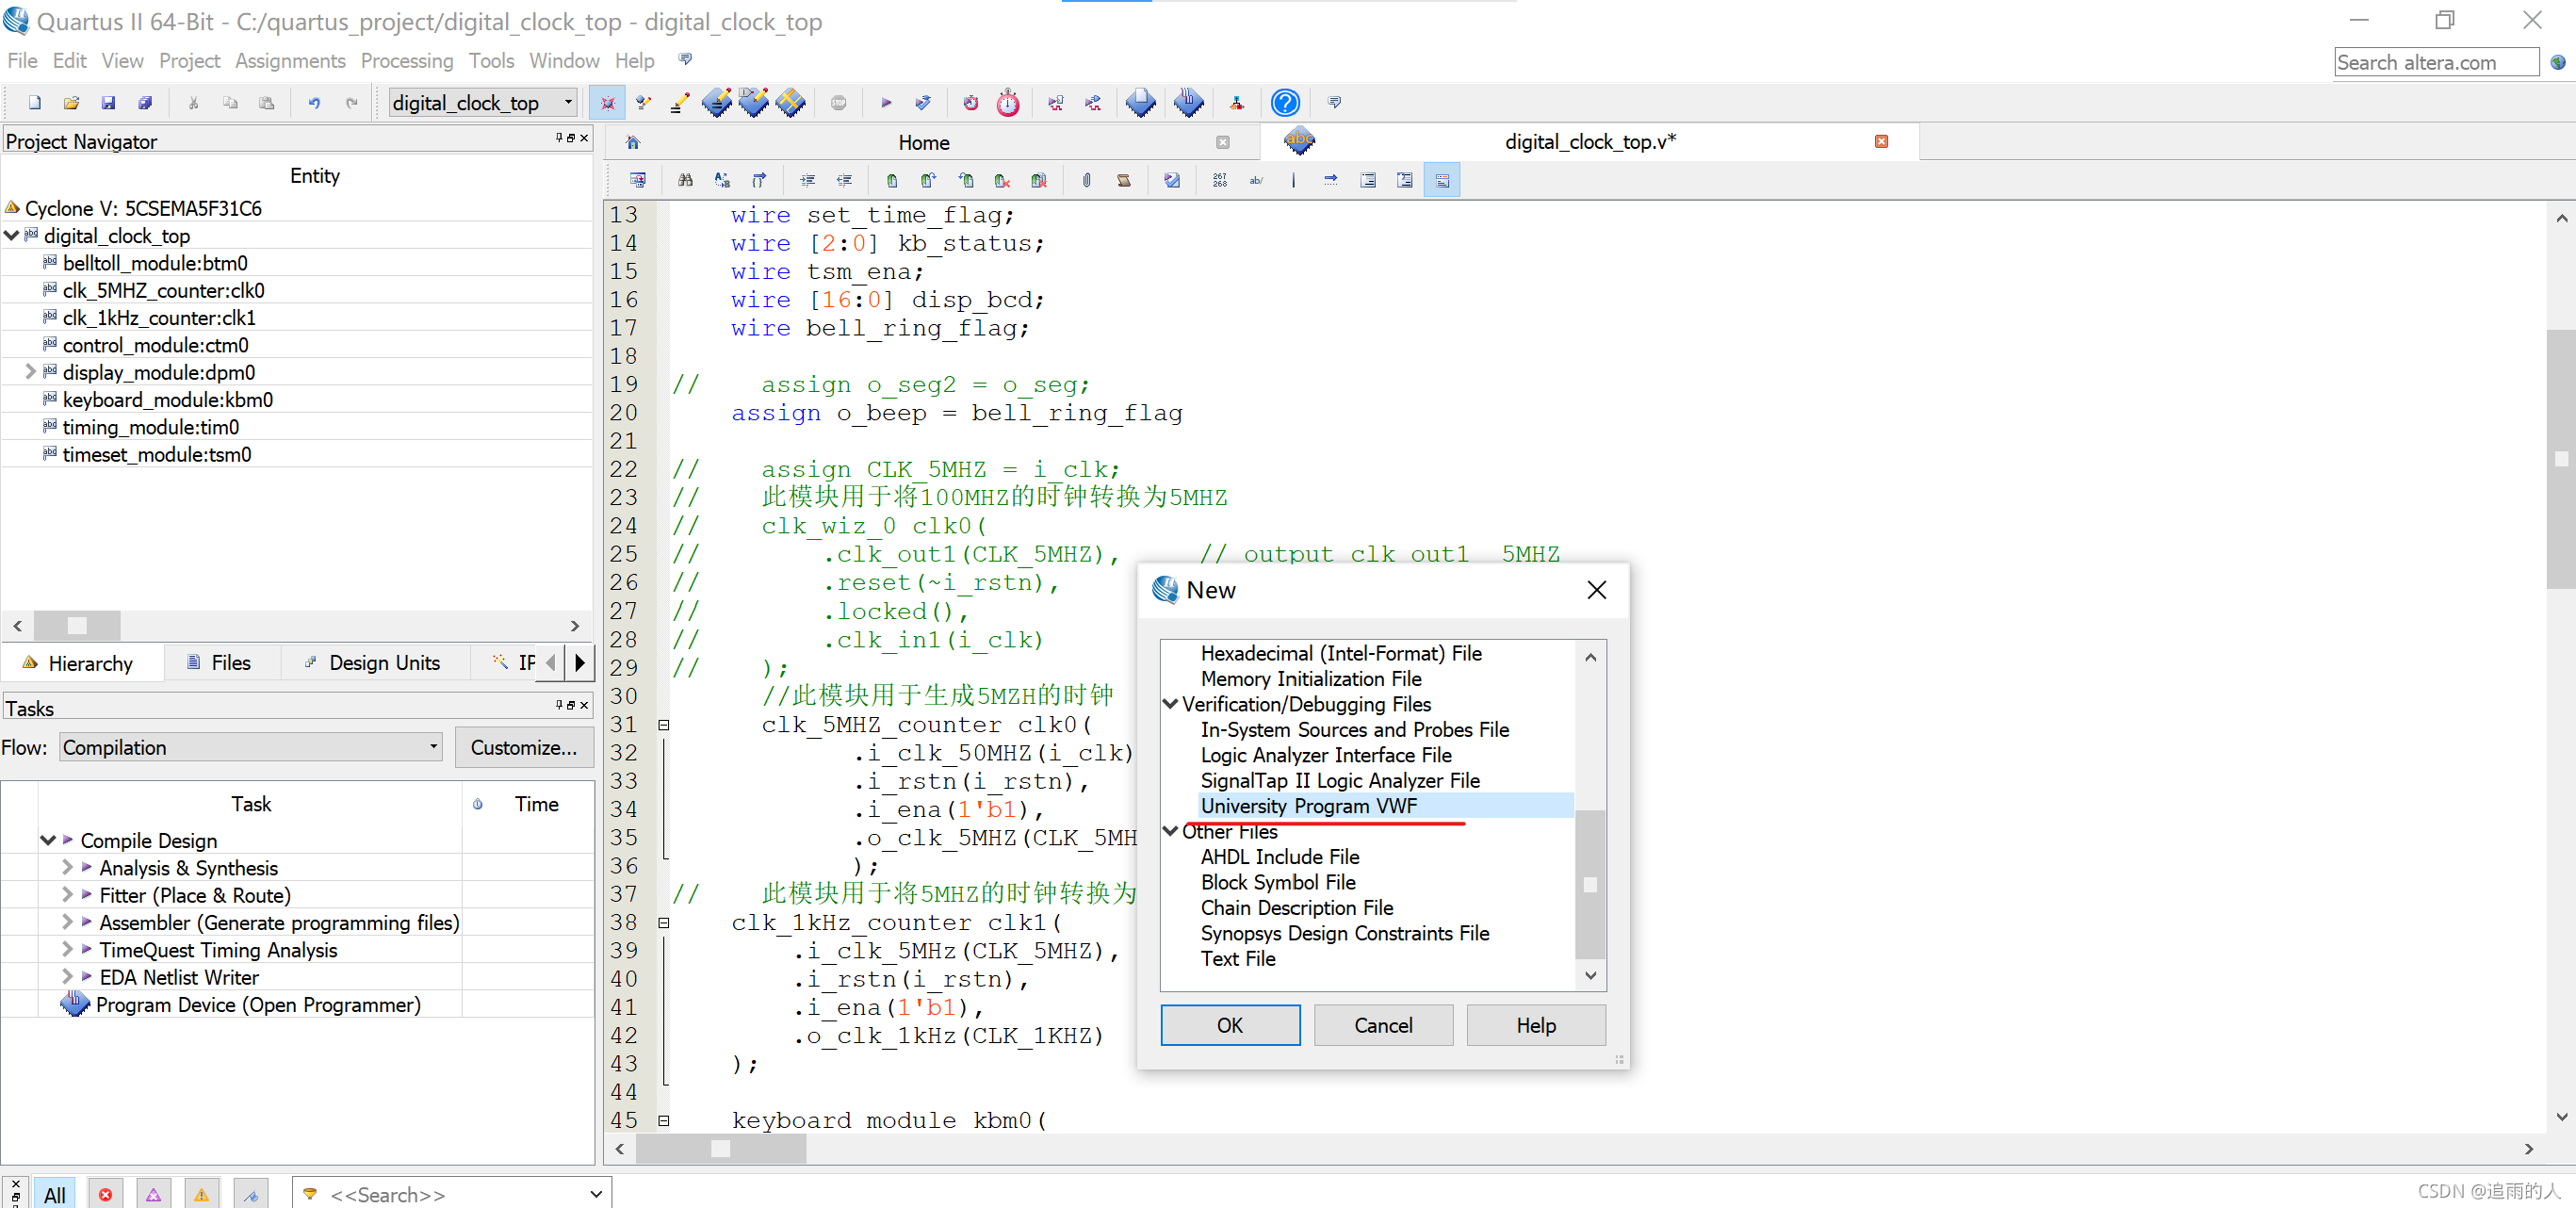Click the Save floppy disk icon
This screenshot has width=2576, height=1208.
tap(108, 103)
